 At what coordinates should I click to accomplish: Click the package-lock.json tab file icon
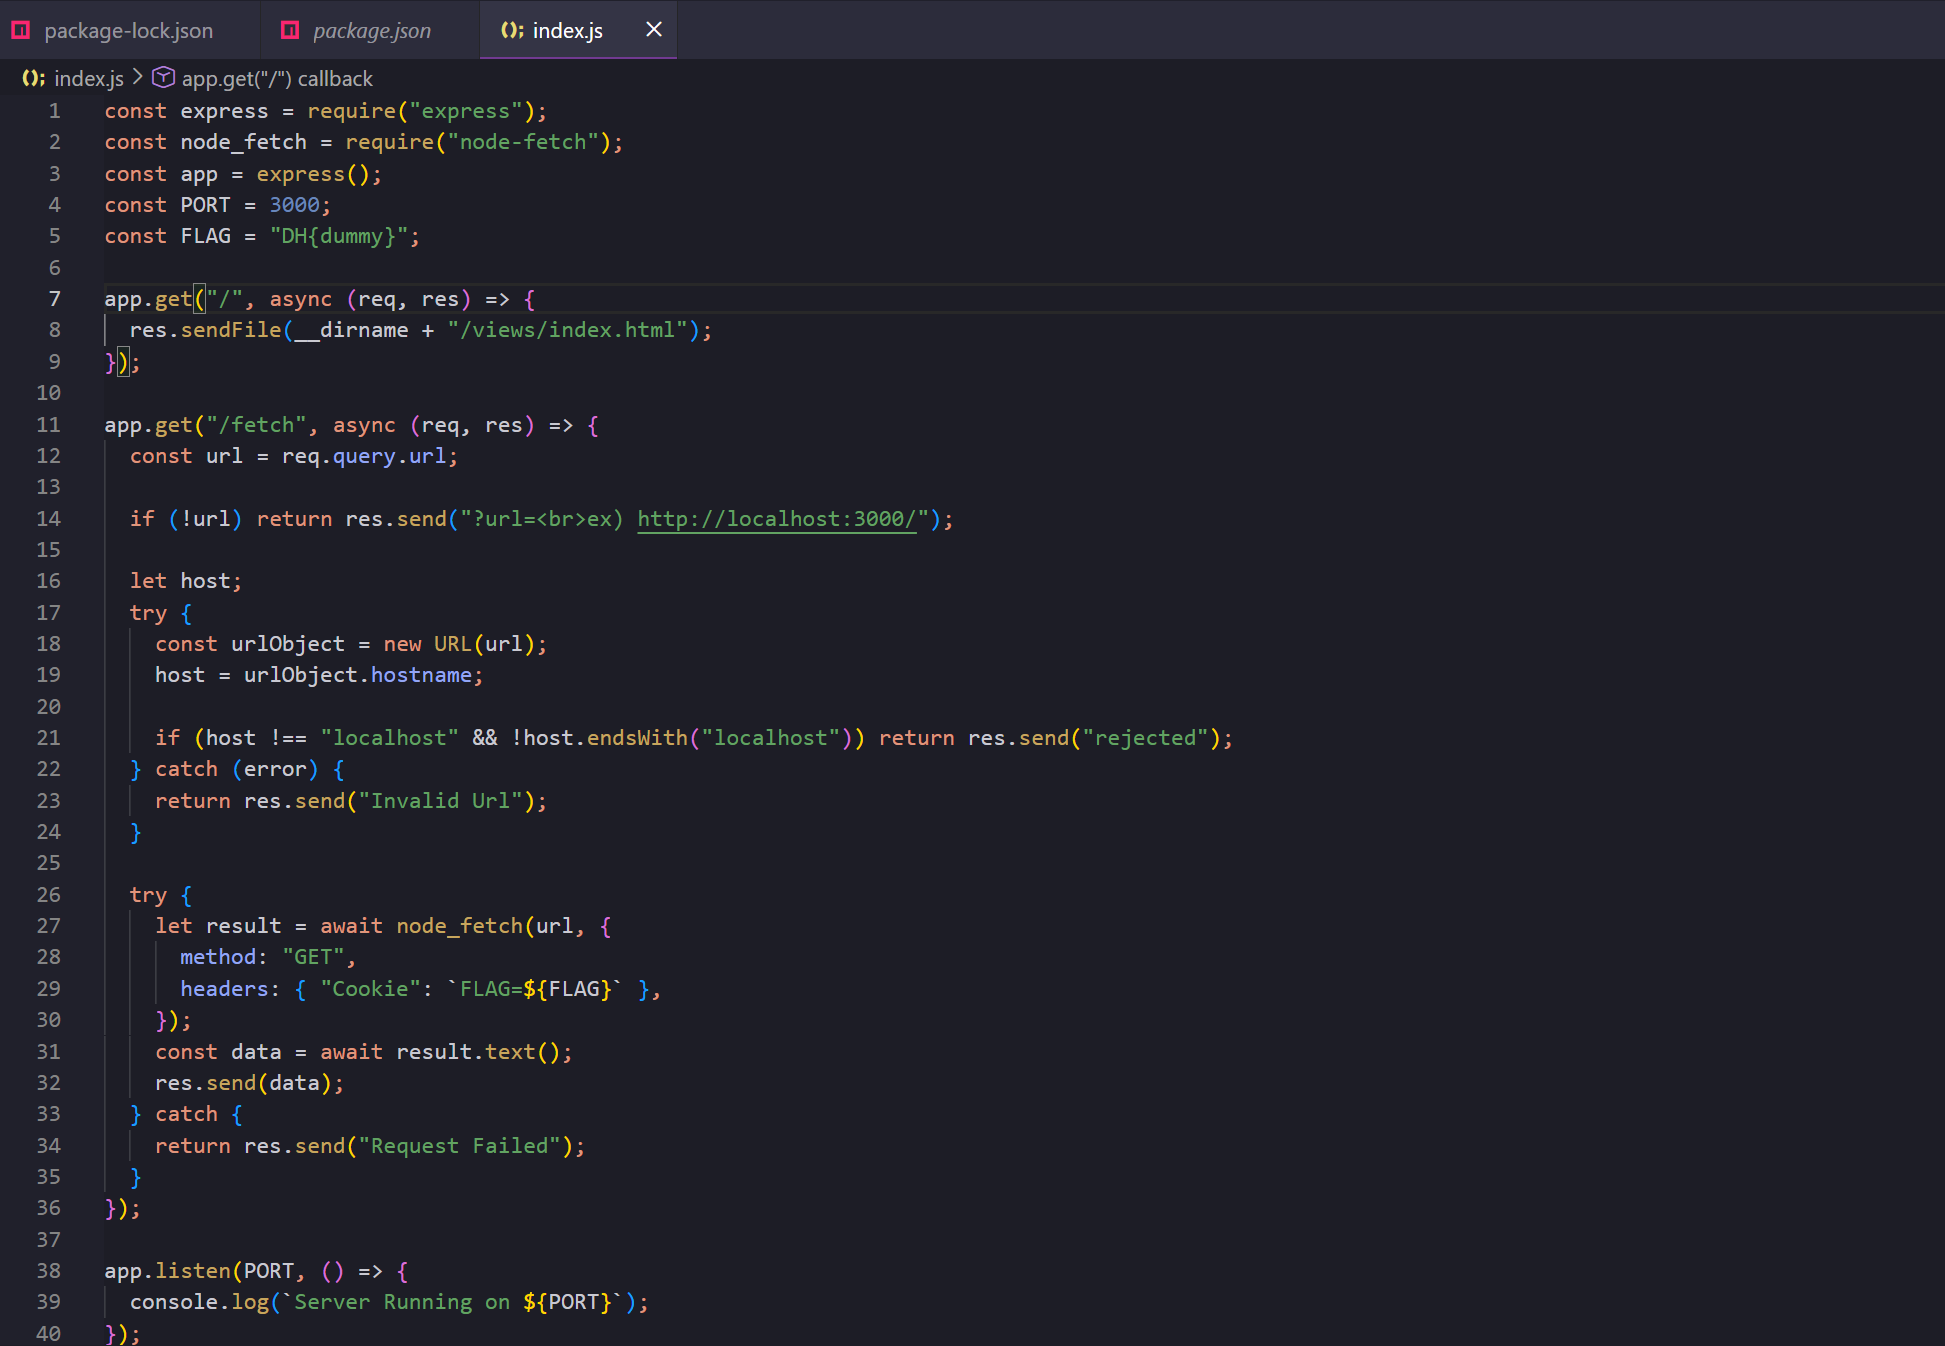[20, 30]
